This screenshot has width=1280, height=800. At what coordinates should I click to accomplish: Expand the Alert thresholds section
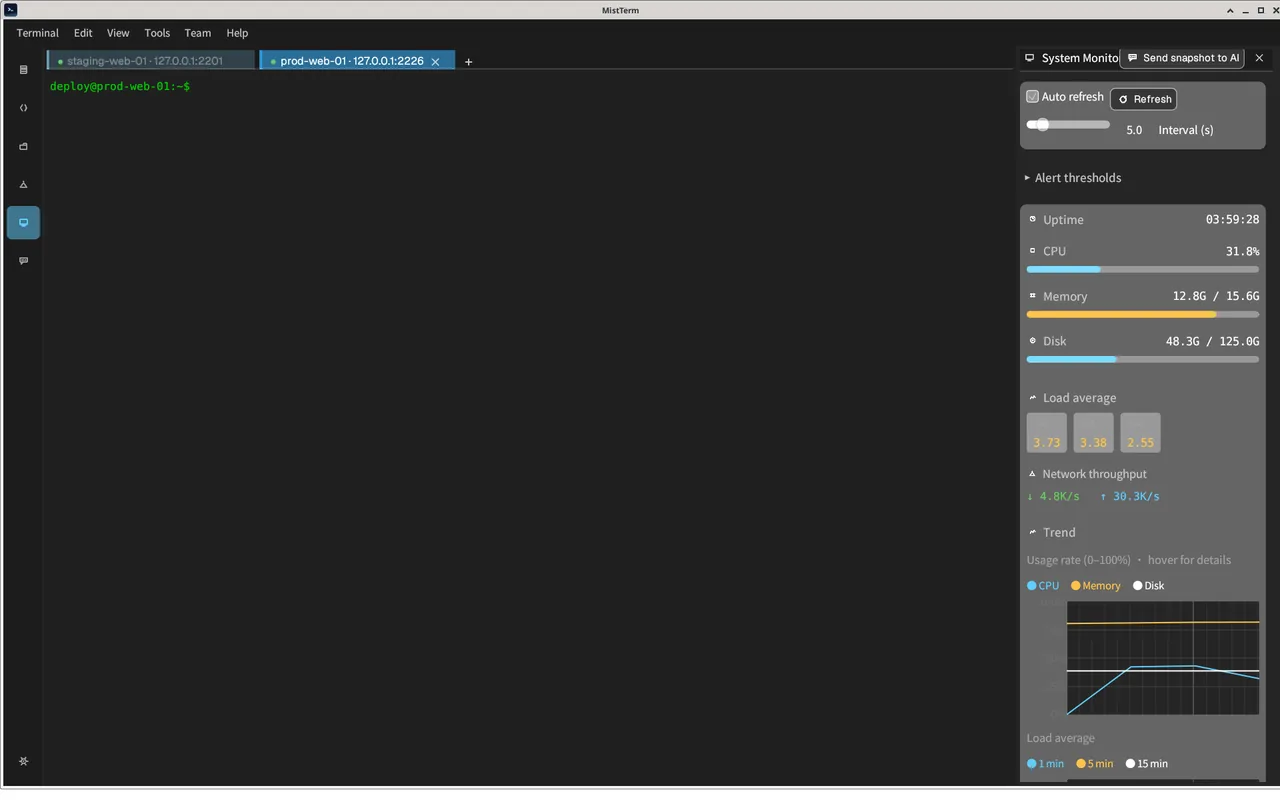[1073, 178]
